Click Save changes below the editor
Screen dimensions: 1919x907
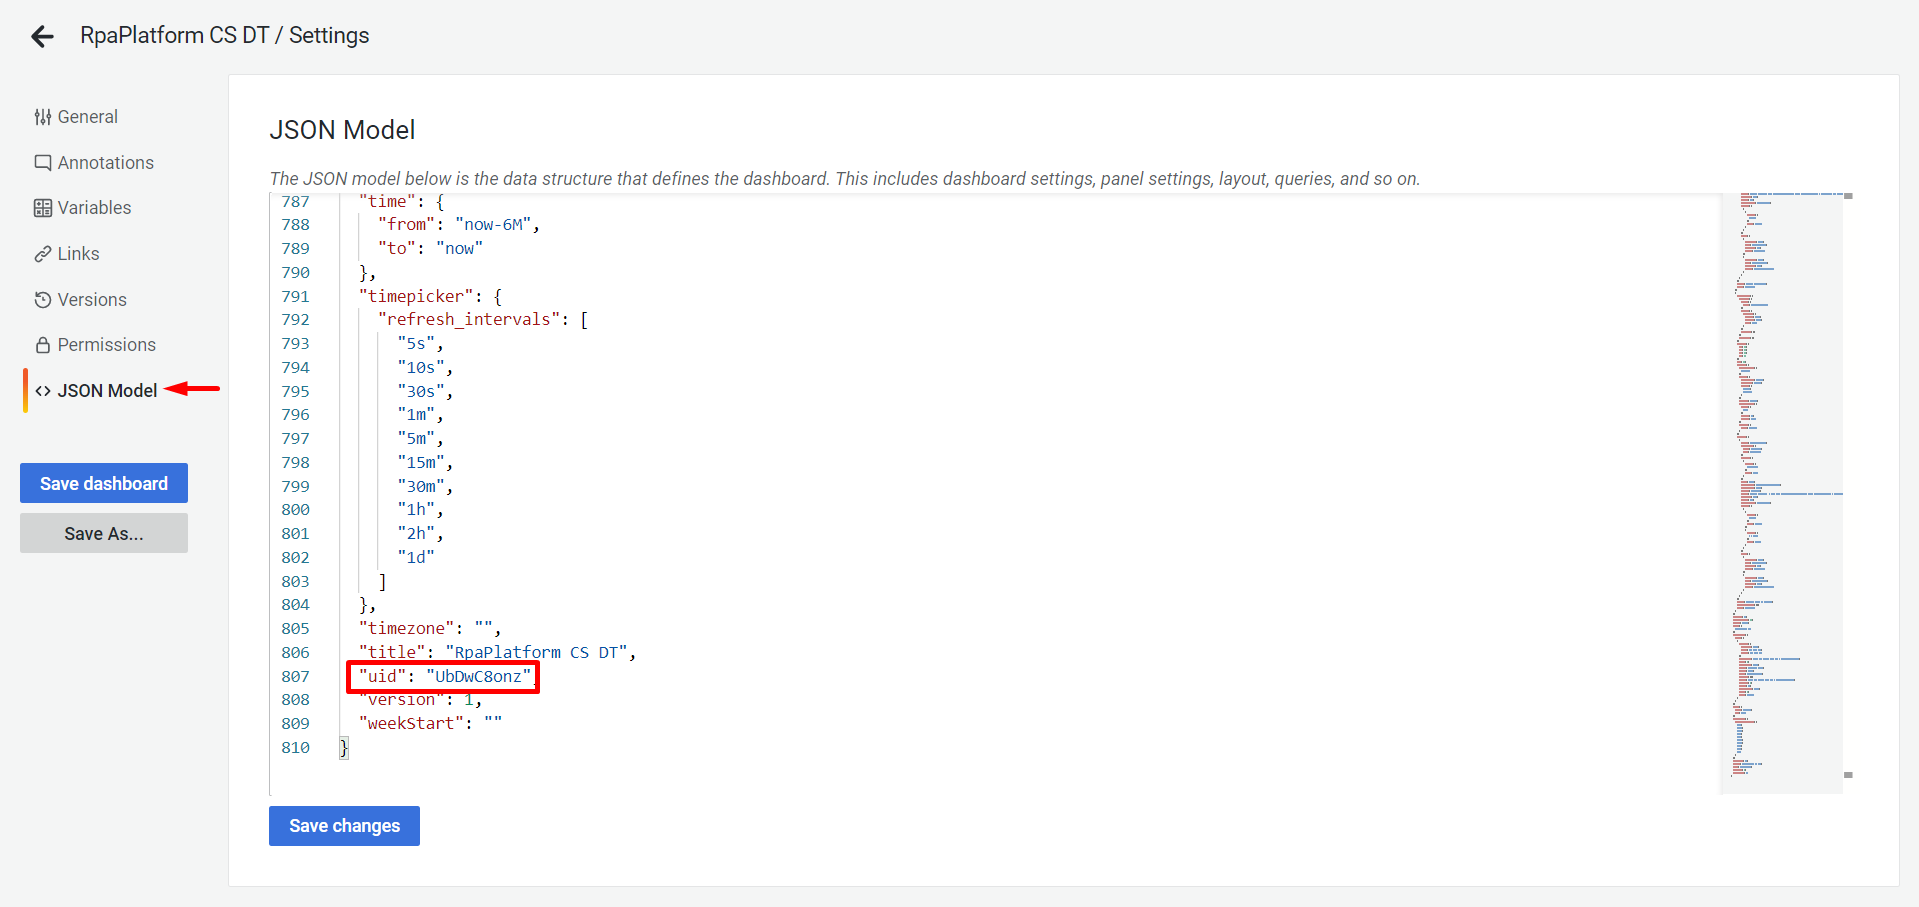coord(344,826)
